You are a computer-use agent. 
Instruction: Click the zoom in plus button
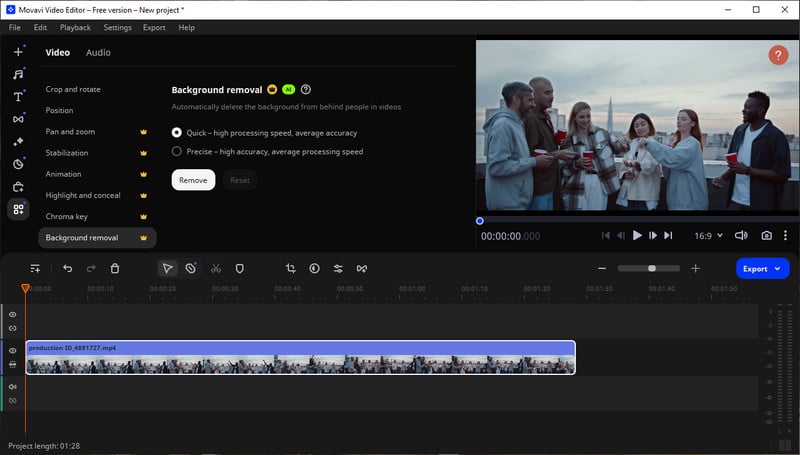click(695, 268)
